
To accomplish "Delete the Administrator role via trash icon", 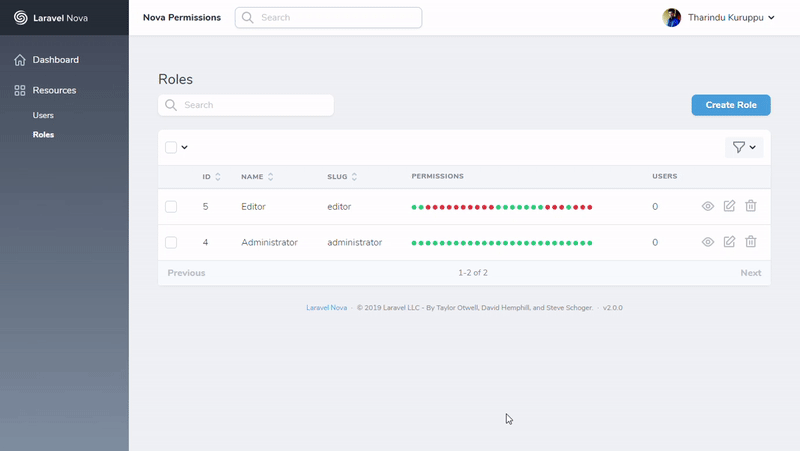I will tap(751, 242).
